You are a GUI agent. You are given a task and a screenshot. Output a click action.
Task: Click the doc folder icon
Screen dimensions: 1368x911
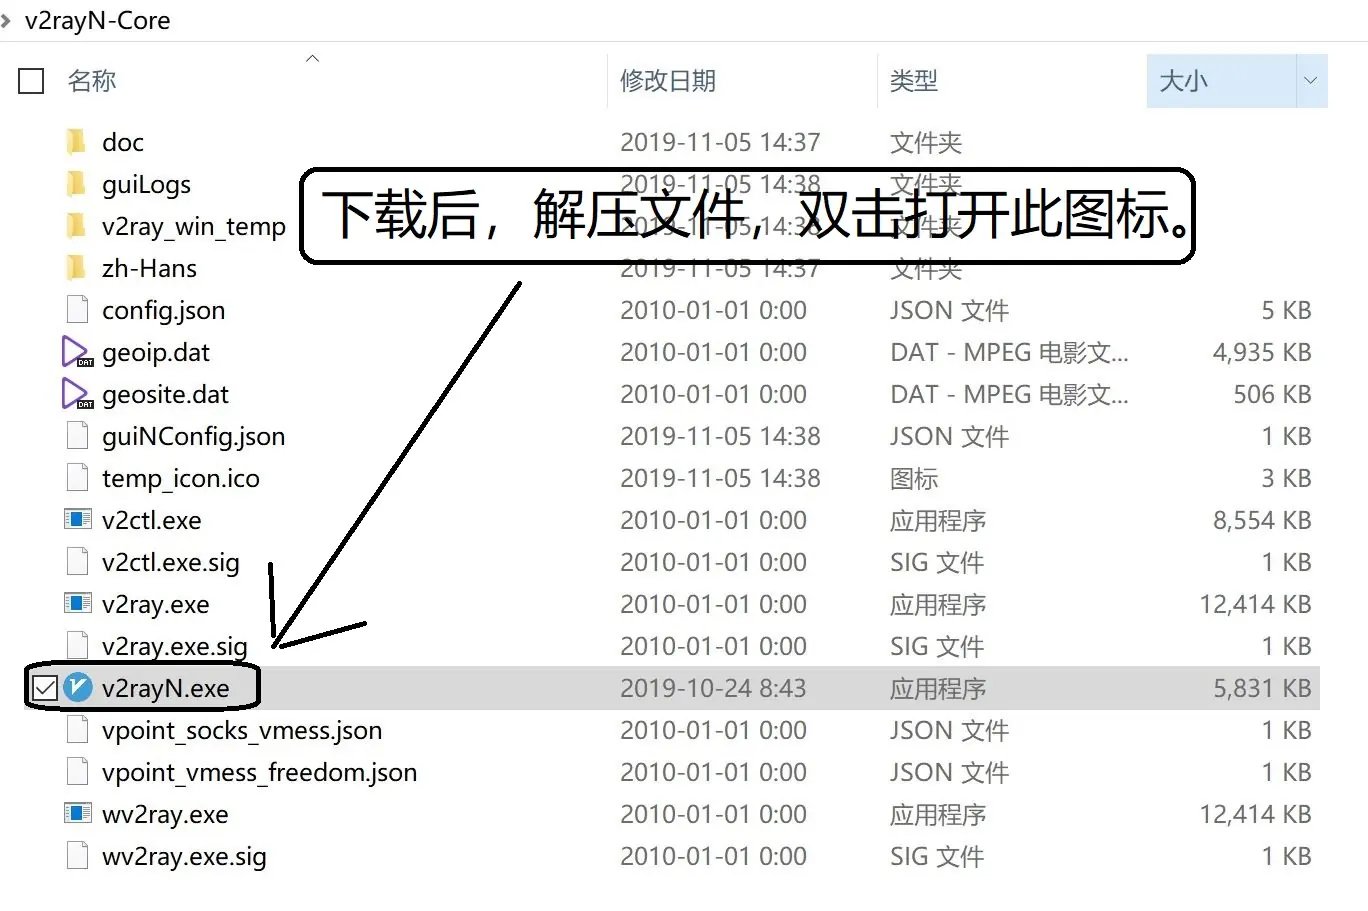coord(77,142)
